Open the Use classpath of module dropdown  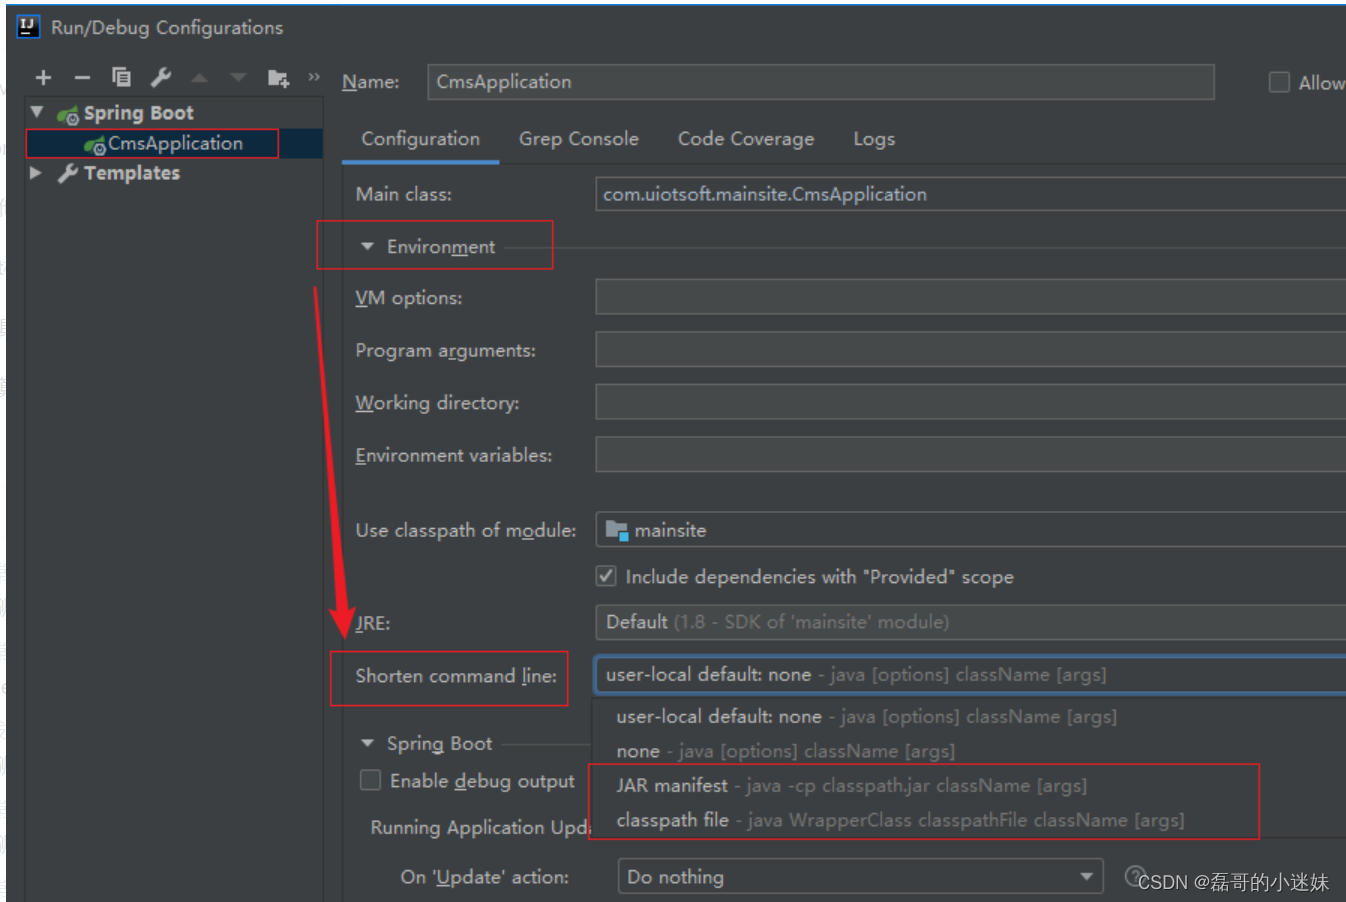(970, 530)
